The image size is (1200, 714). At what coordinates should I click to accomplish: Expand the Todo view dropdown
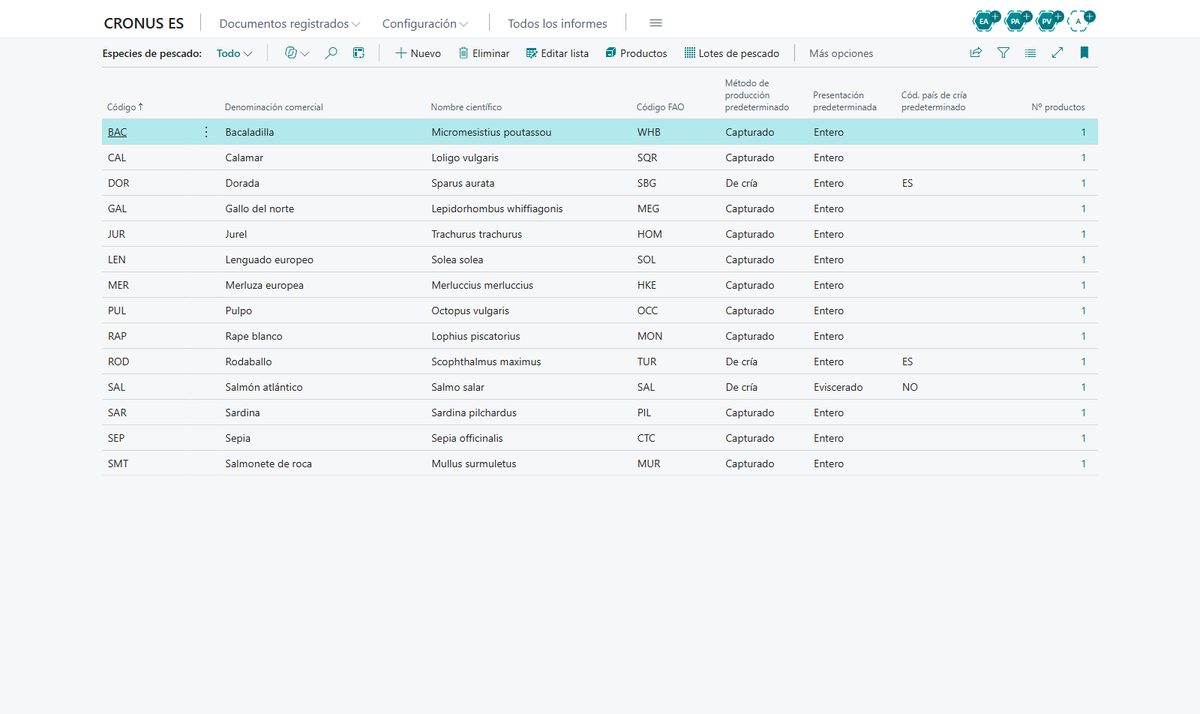[234, 53]
